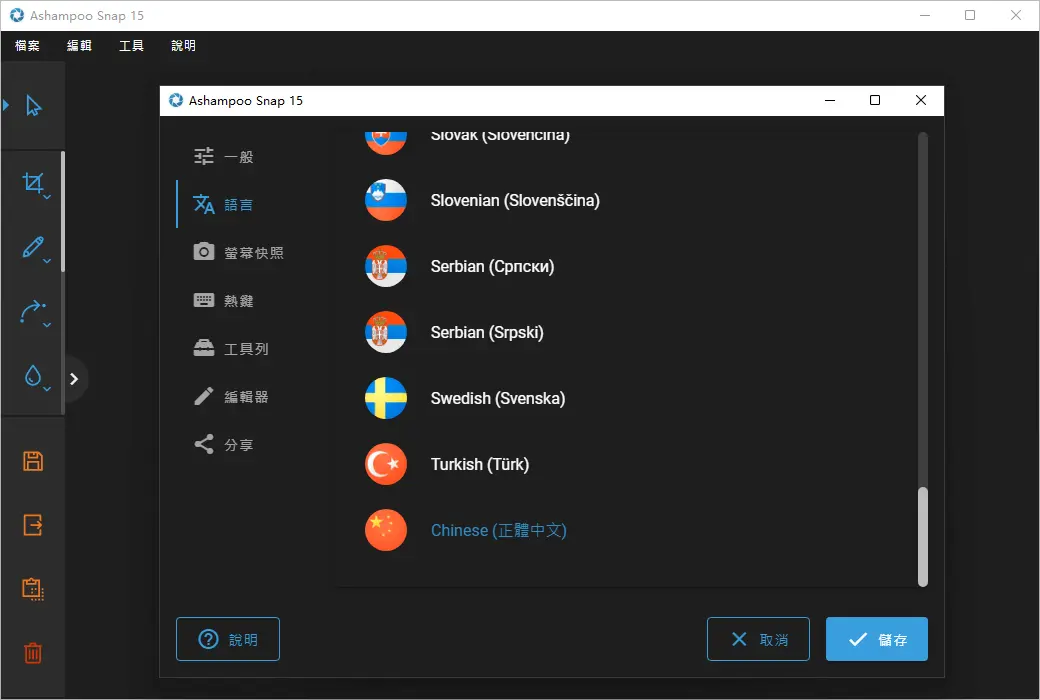
Task: Switch to 熱鍵 settings section
Action: (x=224, y=301)
